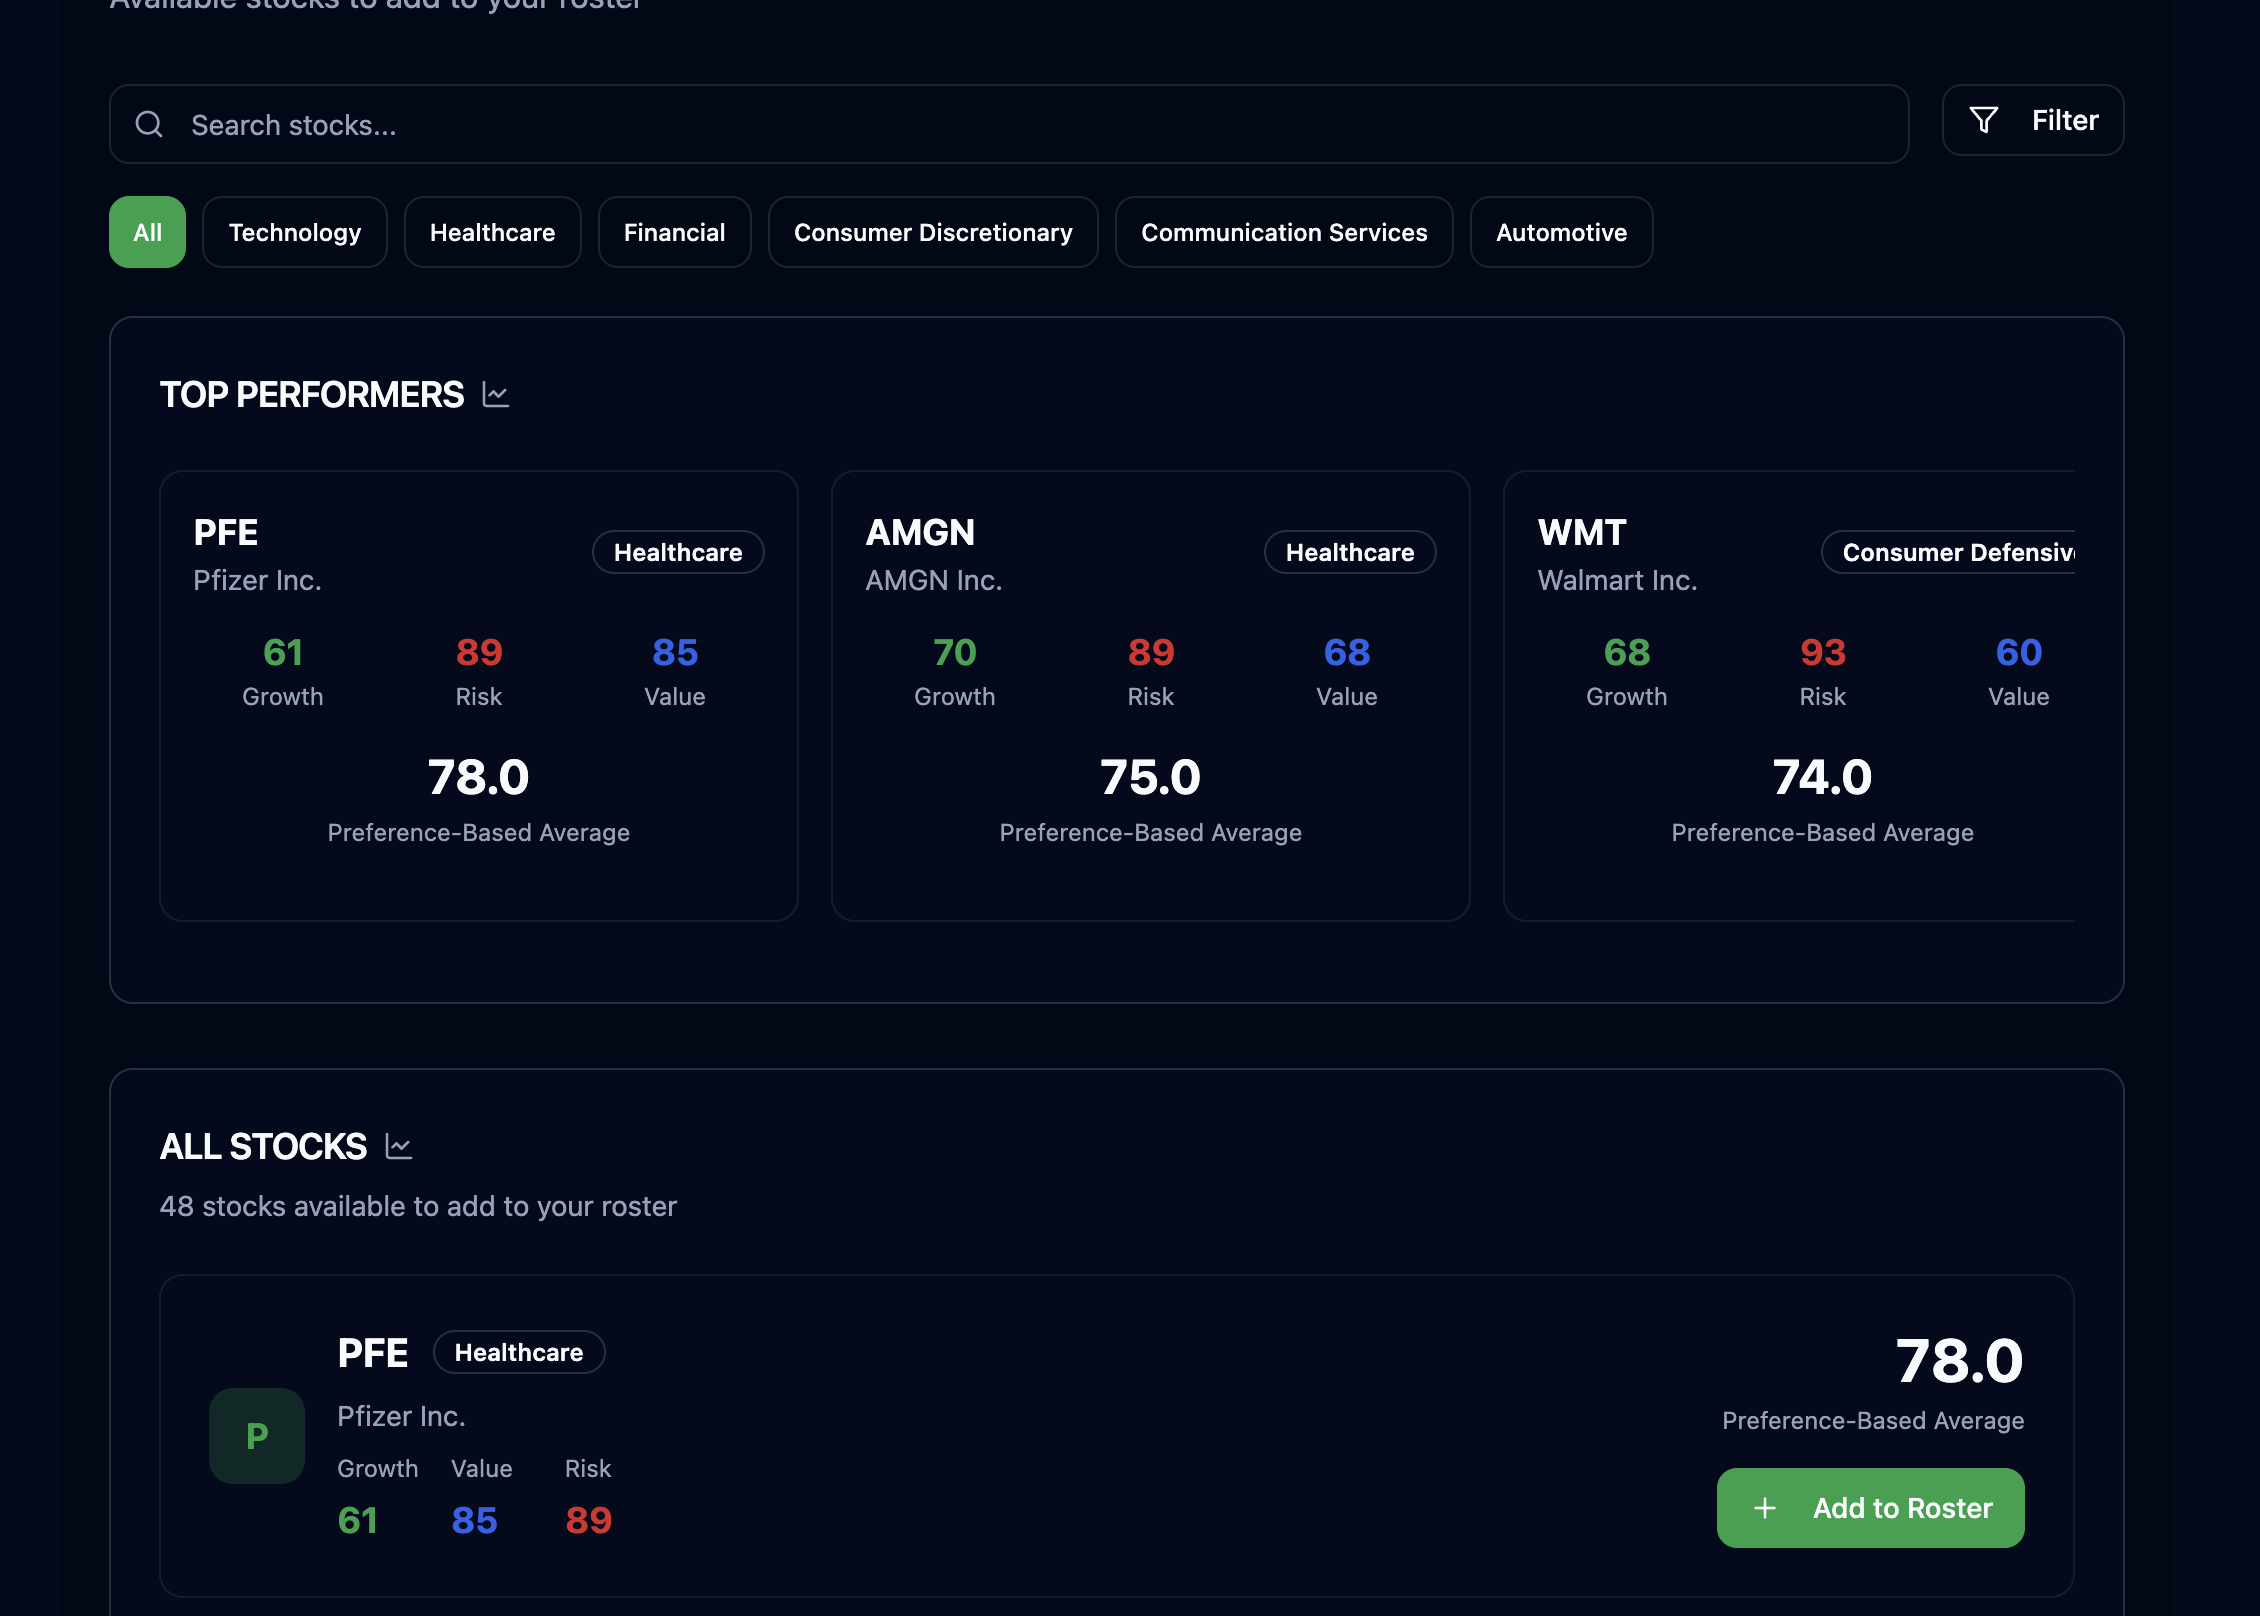2260x1616 pixels.
Task: Show Financial sector stocks
Action: click(674, 232)
